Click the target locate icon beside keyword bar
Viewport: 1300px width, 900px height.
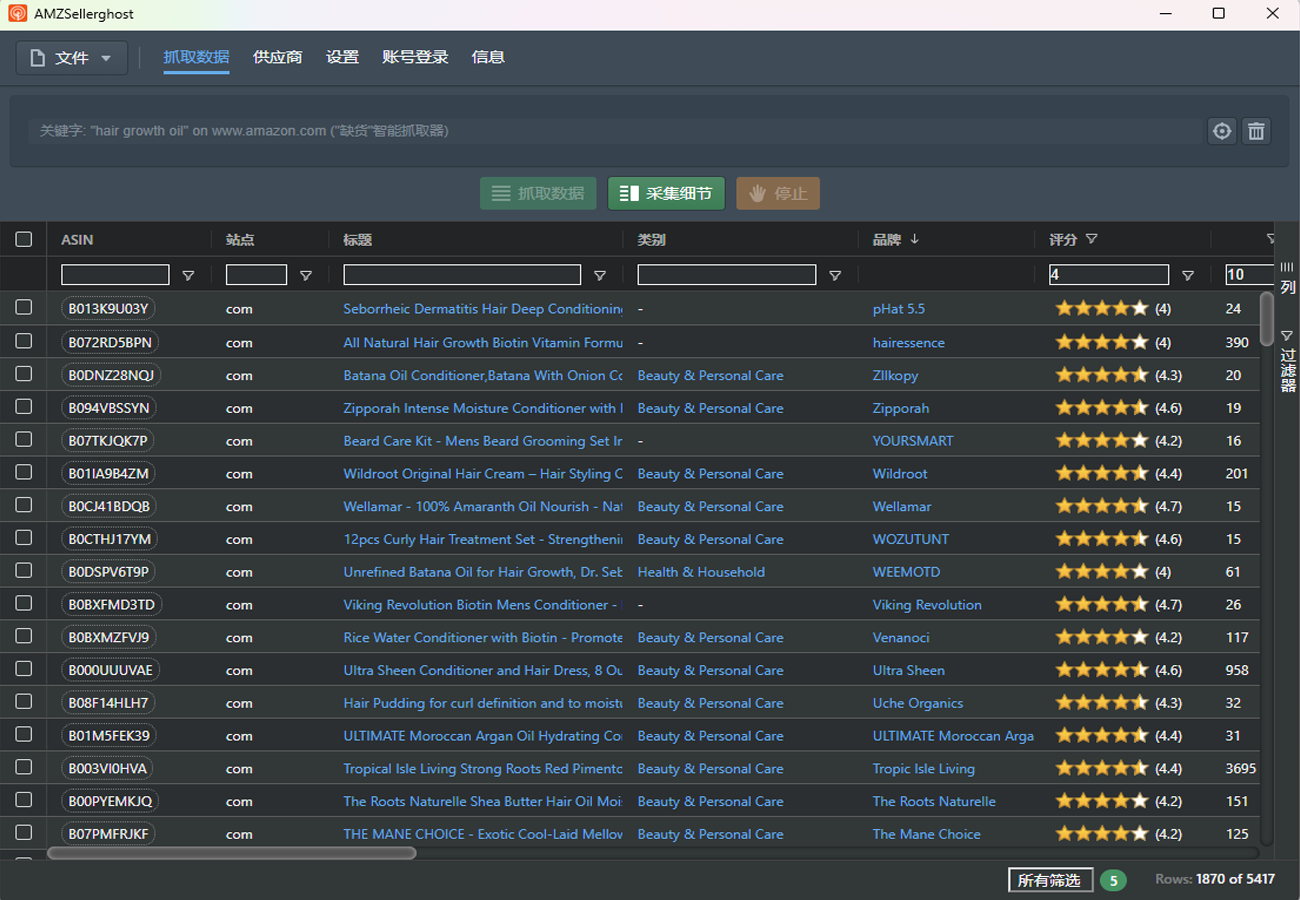click(x=1221, y=131)
